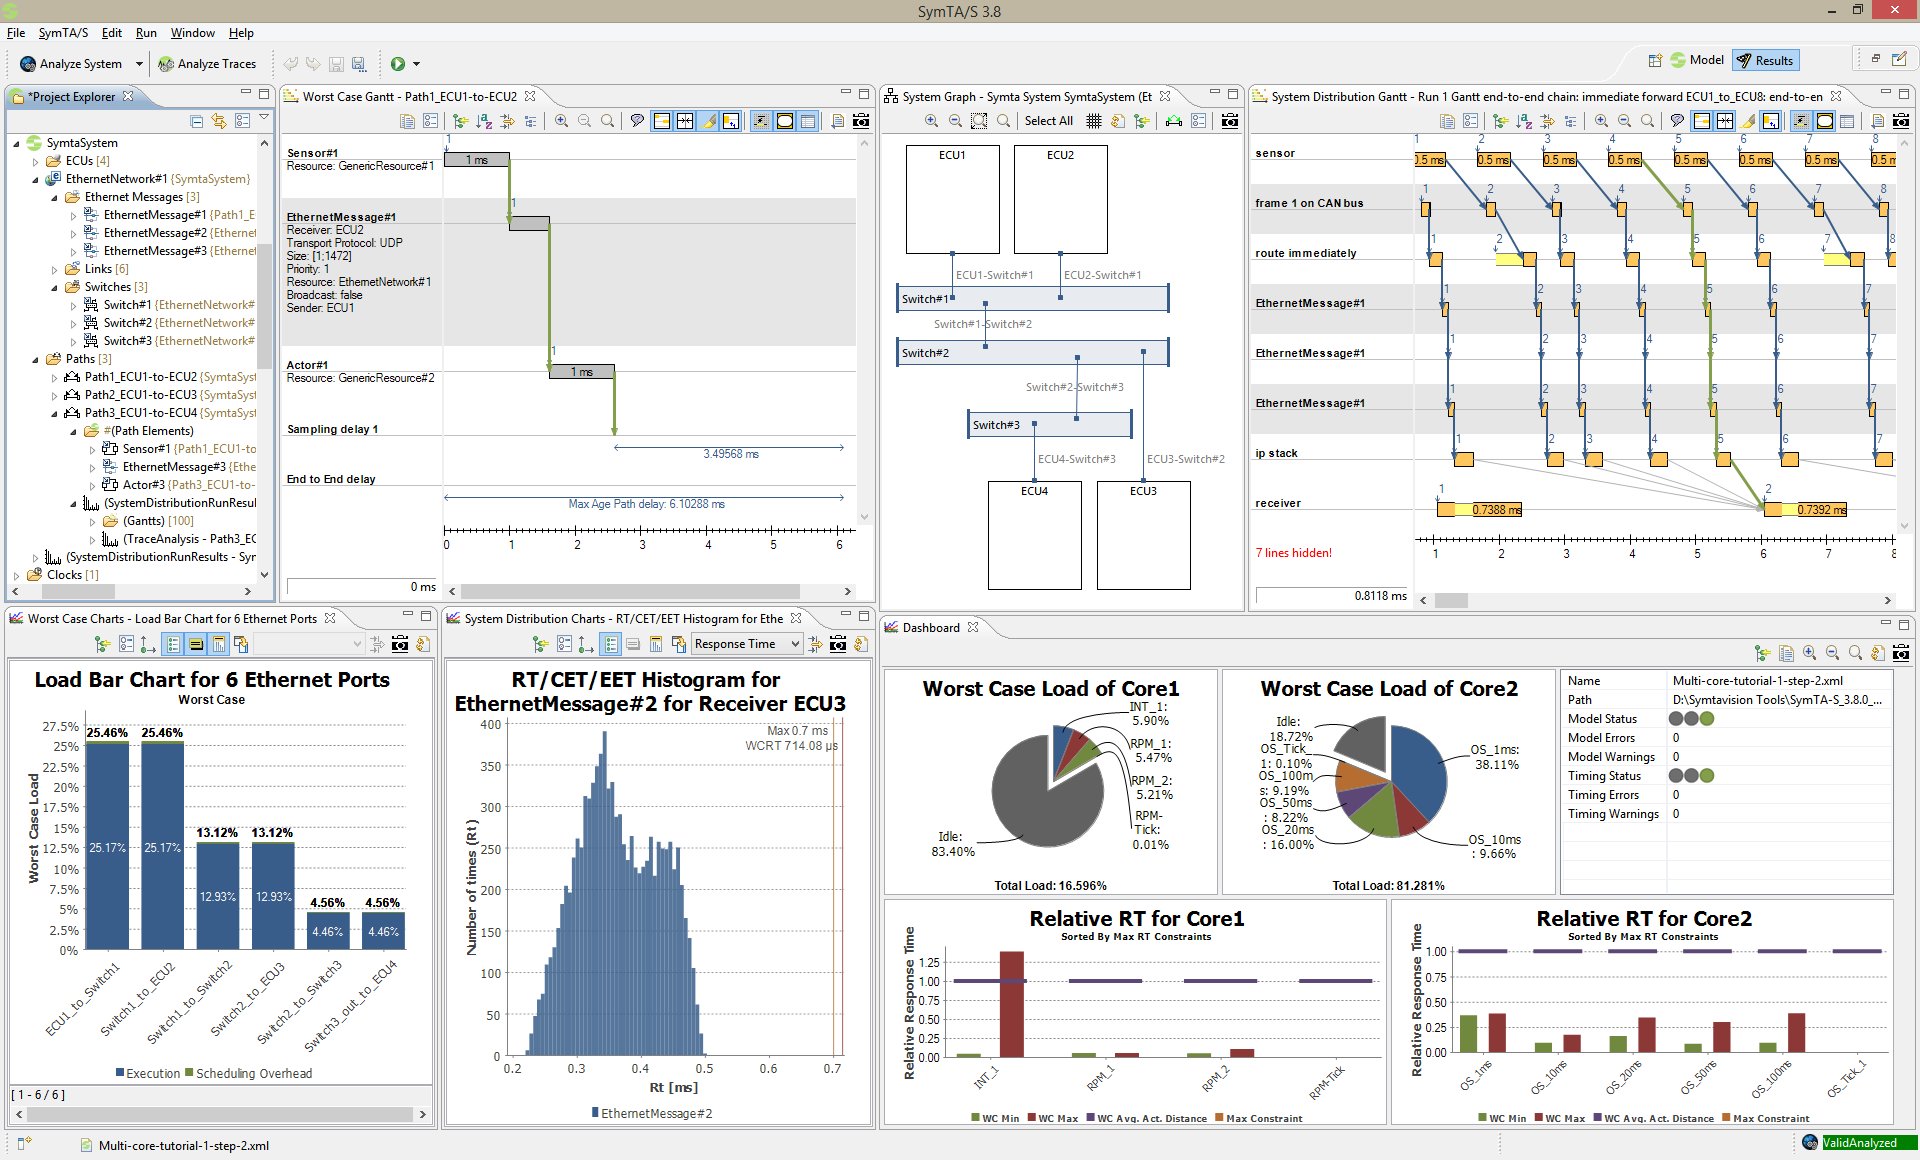This screenshot has height=1160, width=1920.
Task: Zoom out in the Dashboard toolbar
Action: (1832, 653)
